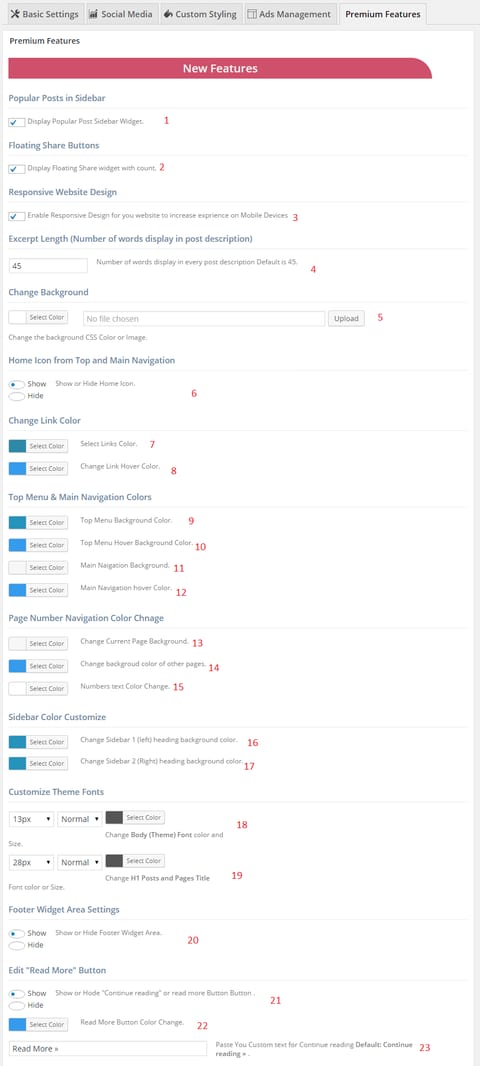Click the Upload button for background image
480x1066 pixels.
click(x=346, y=318)
